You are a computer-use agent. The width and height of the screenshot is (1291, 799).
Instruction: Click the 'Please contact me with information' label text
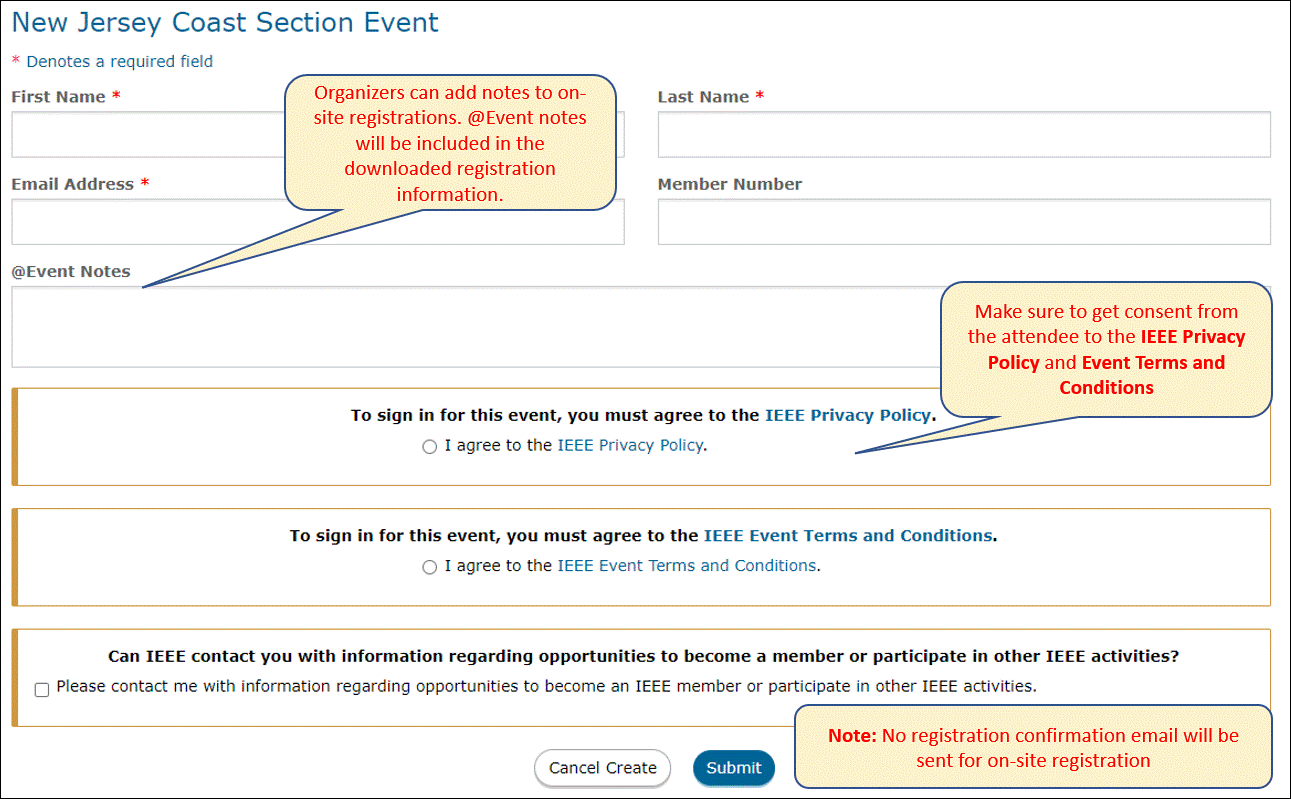coord(546,686)
